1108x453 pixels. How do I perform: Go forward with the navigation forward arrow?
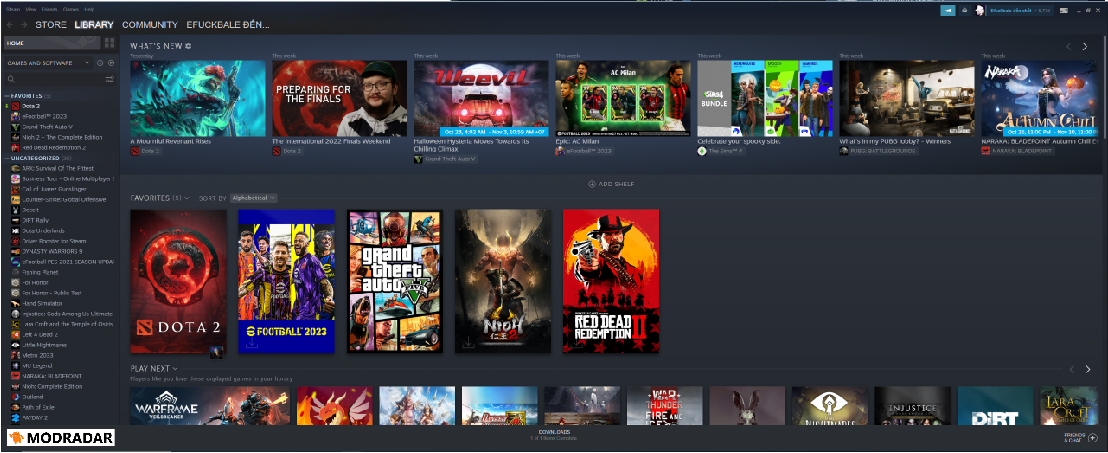[x=25, y=25]
